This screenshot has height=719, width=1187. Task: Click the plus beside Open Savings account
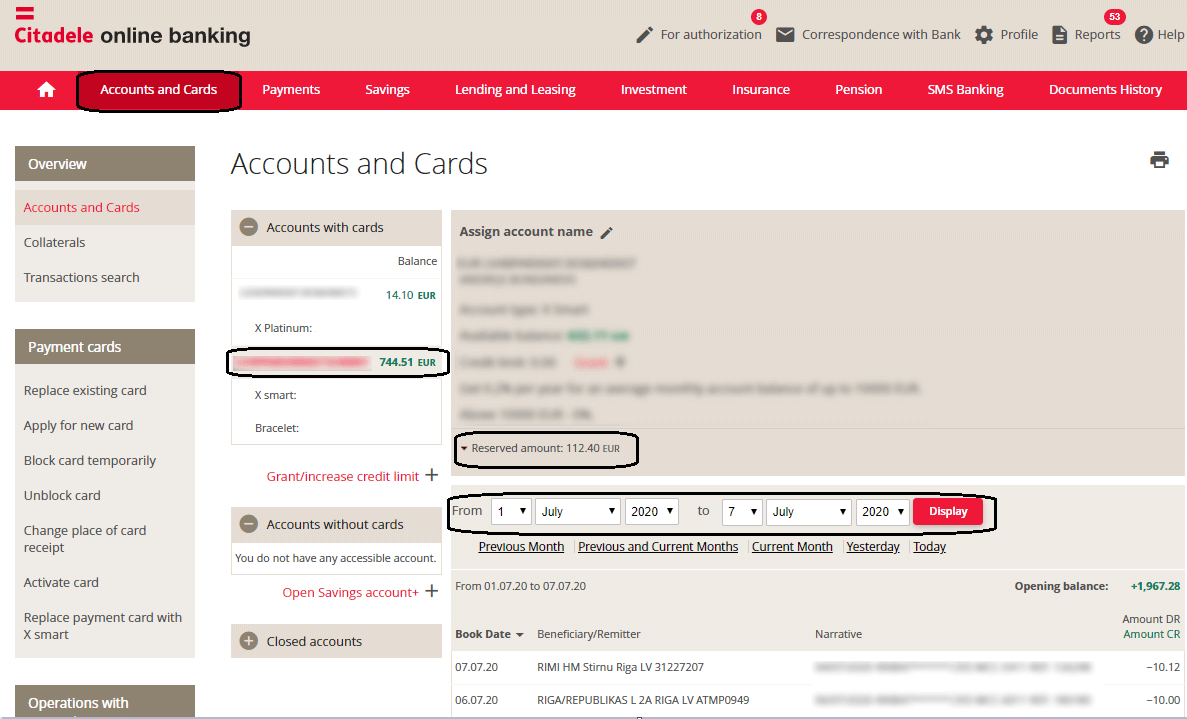point(431,591)
